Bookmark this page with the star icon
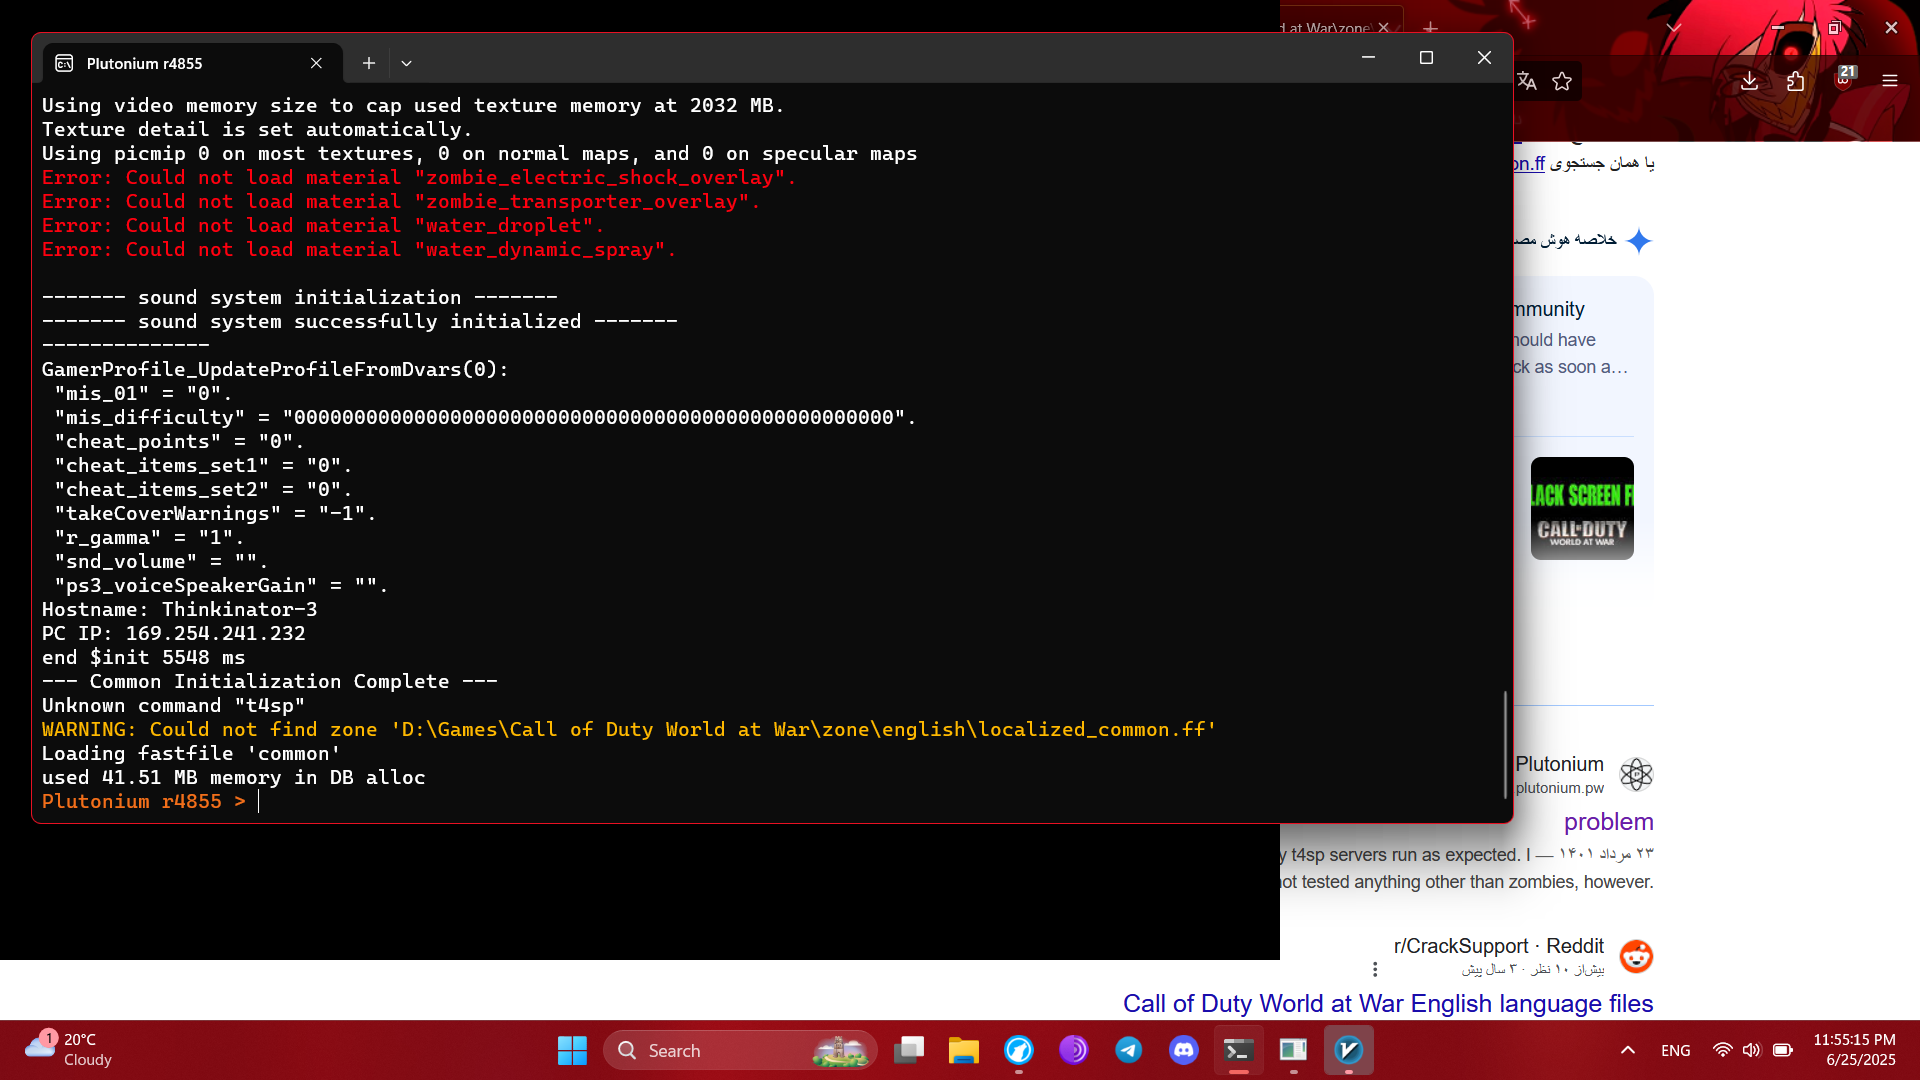 pos(1562,81)
